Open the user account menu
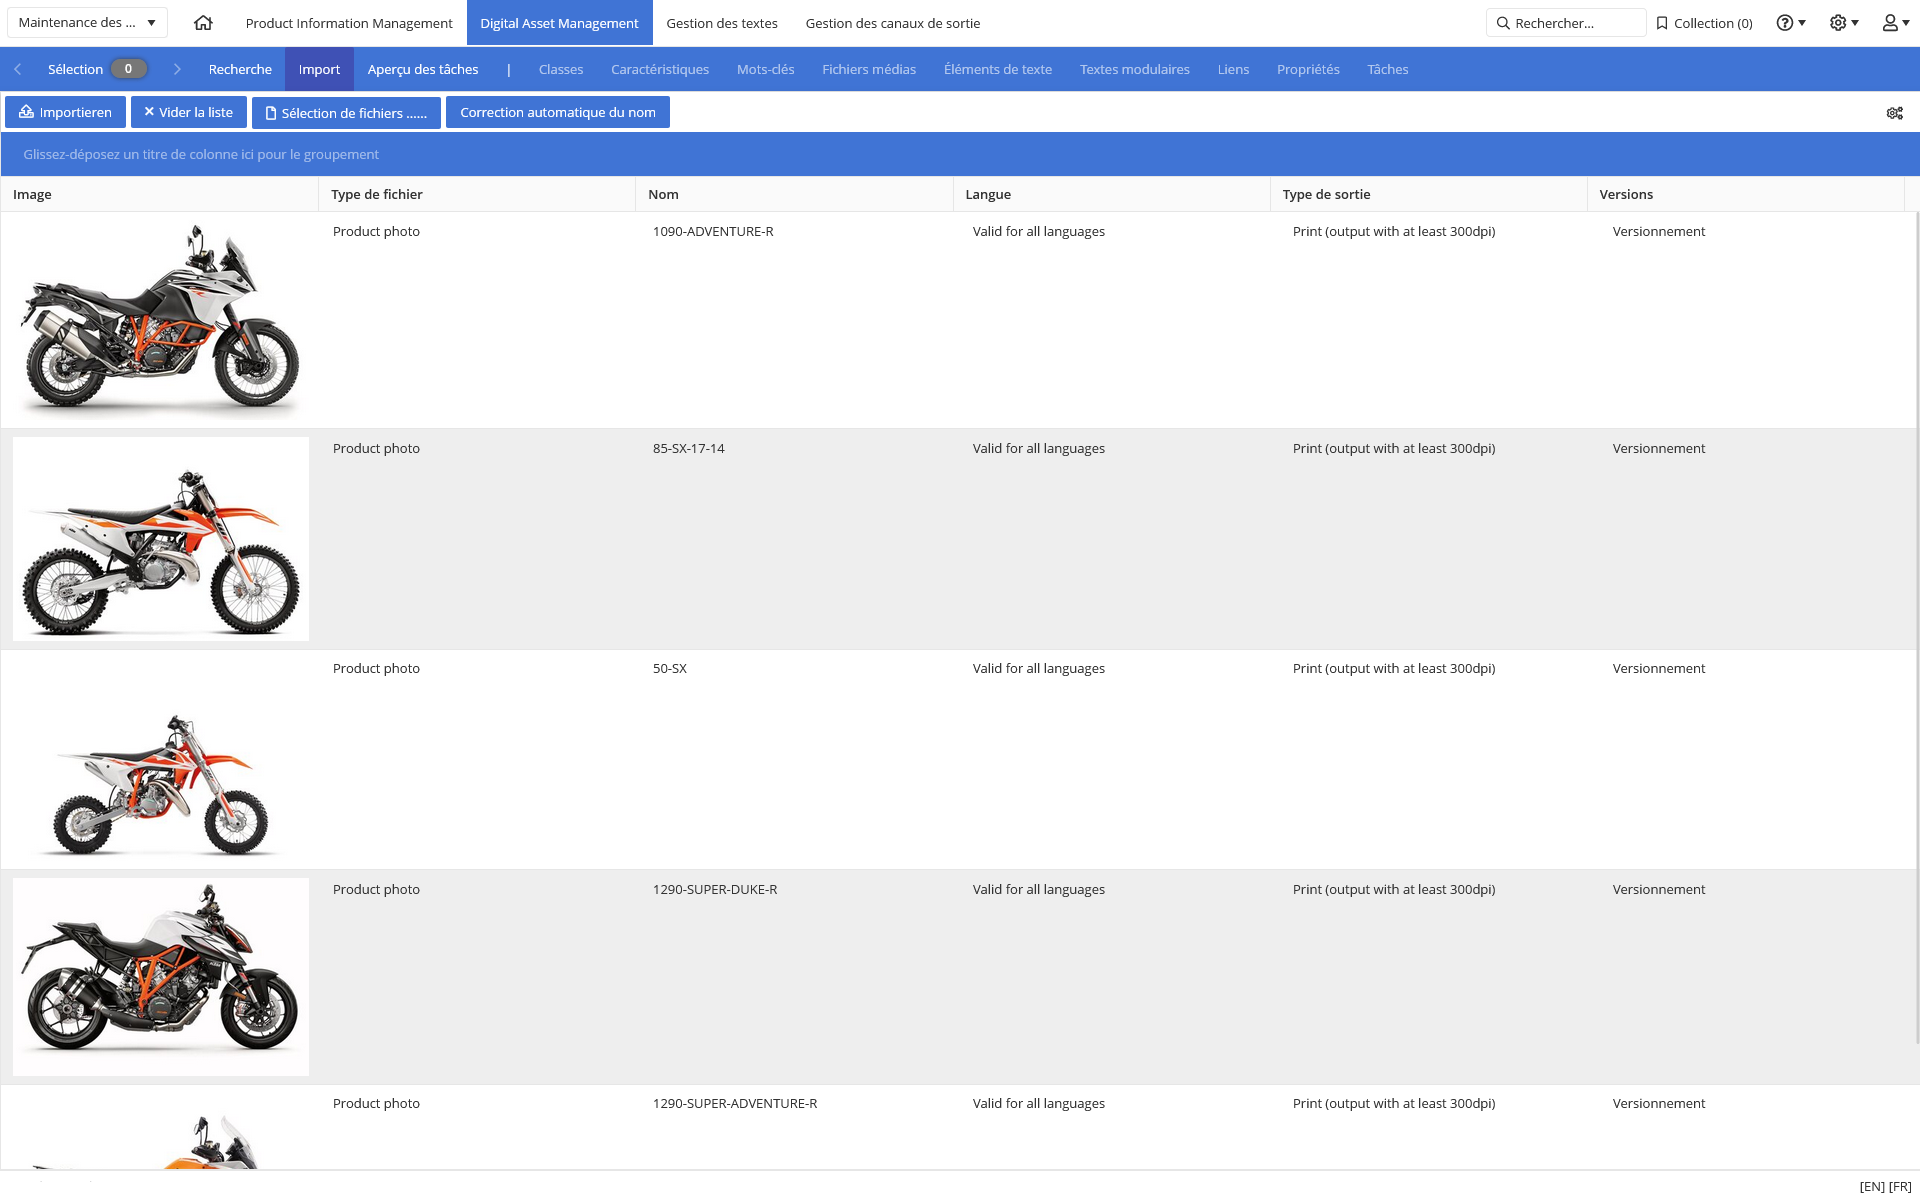 (1895, 23)
